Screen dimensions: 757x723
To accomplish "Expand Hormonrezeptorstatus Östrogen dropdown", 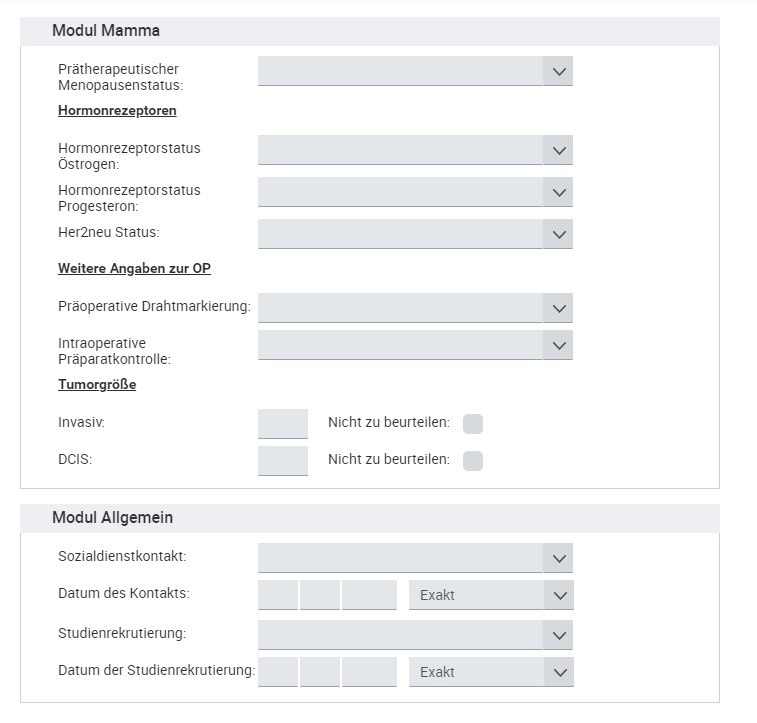I will (x=558, y=150).
